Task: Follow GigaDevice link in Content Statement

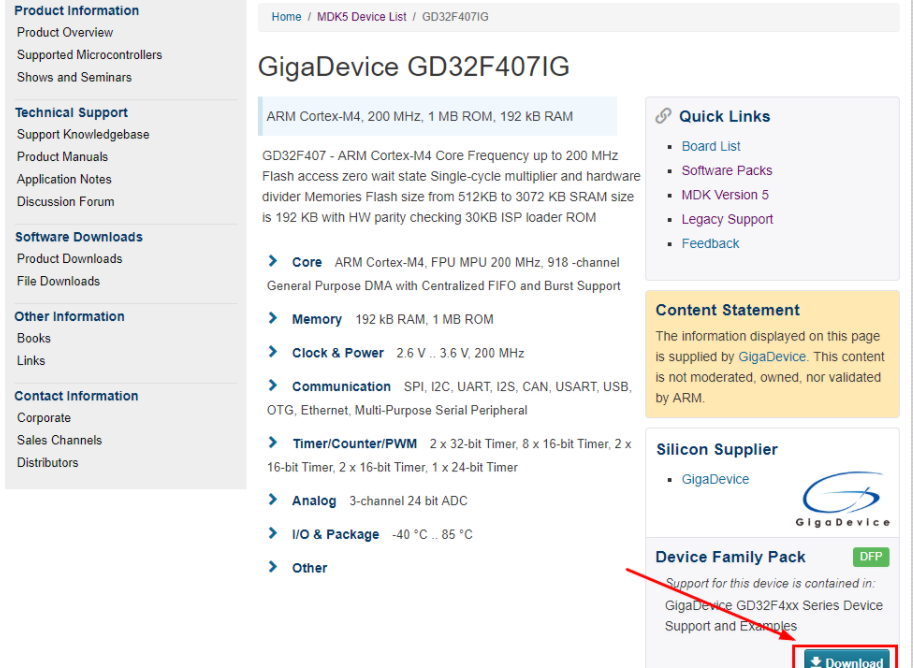Action: (772, 356)
